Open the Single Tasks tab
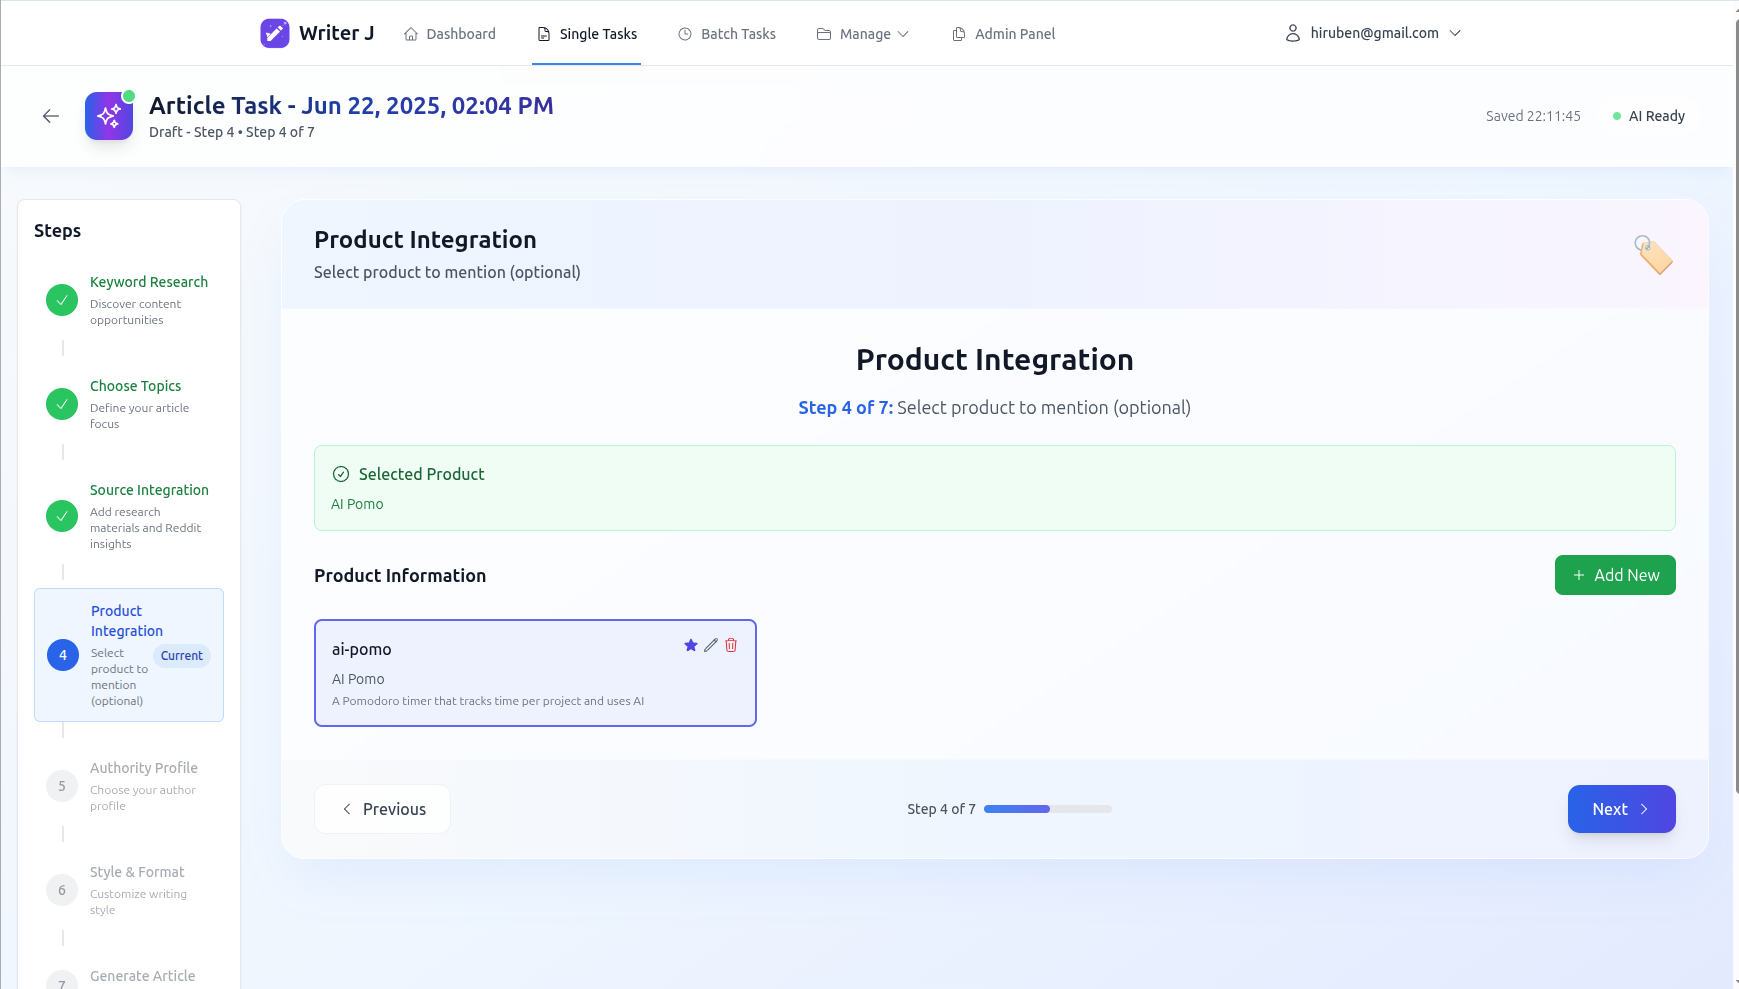This screenshot has width=1739, height=989. click(587, 34)
